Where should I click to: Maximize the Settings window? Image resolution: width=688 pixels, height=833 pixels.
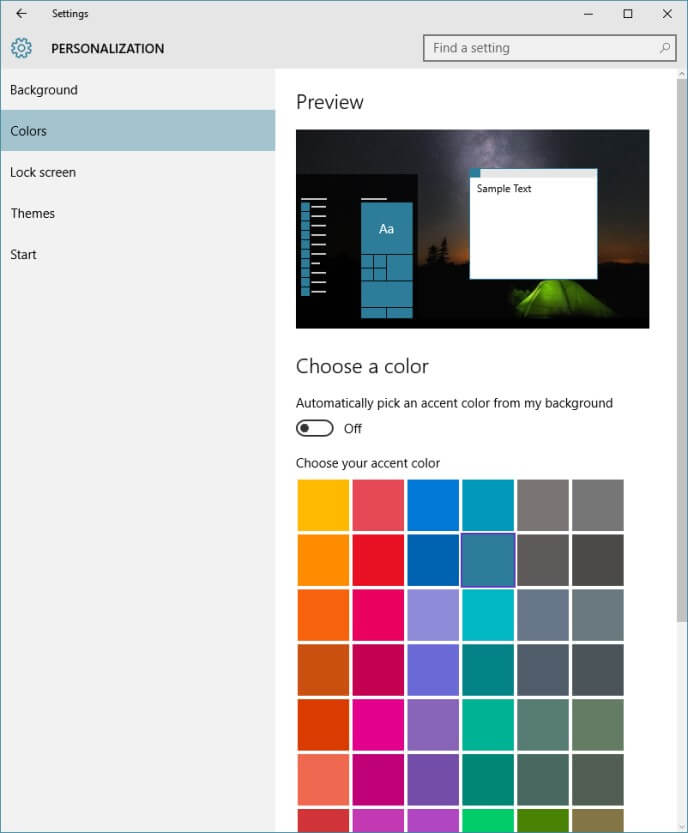pos(627,14)
